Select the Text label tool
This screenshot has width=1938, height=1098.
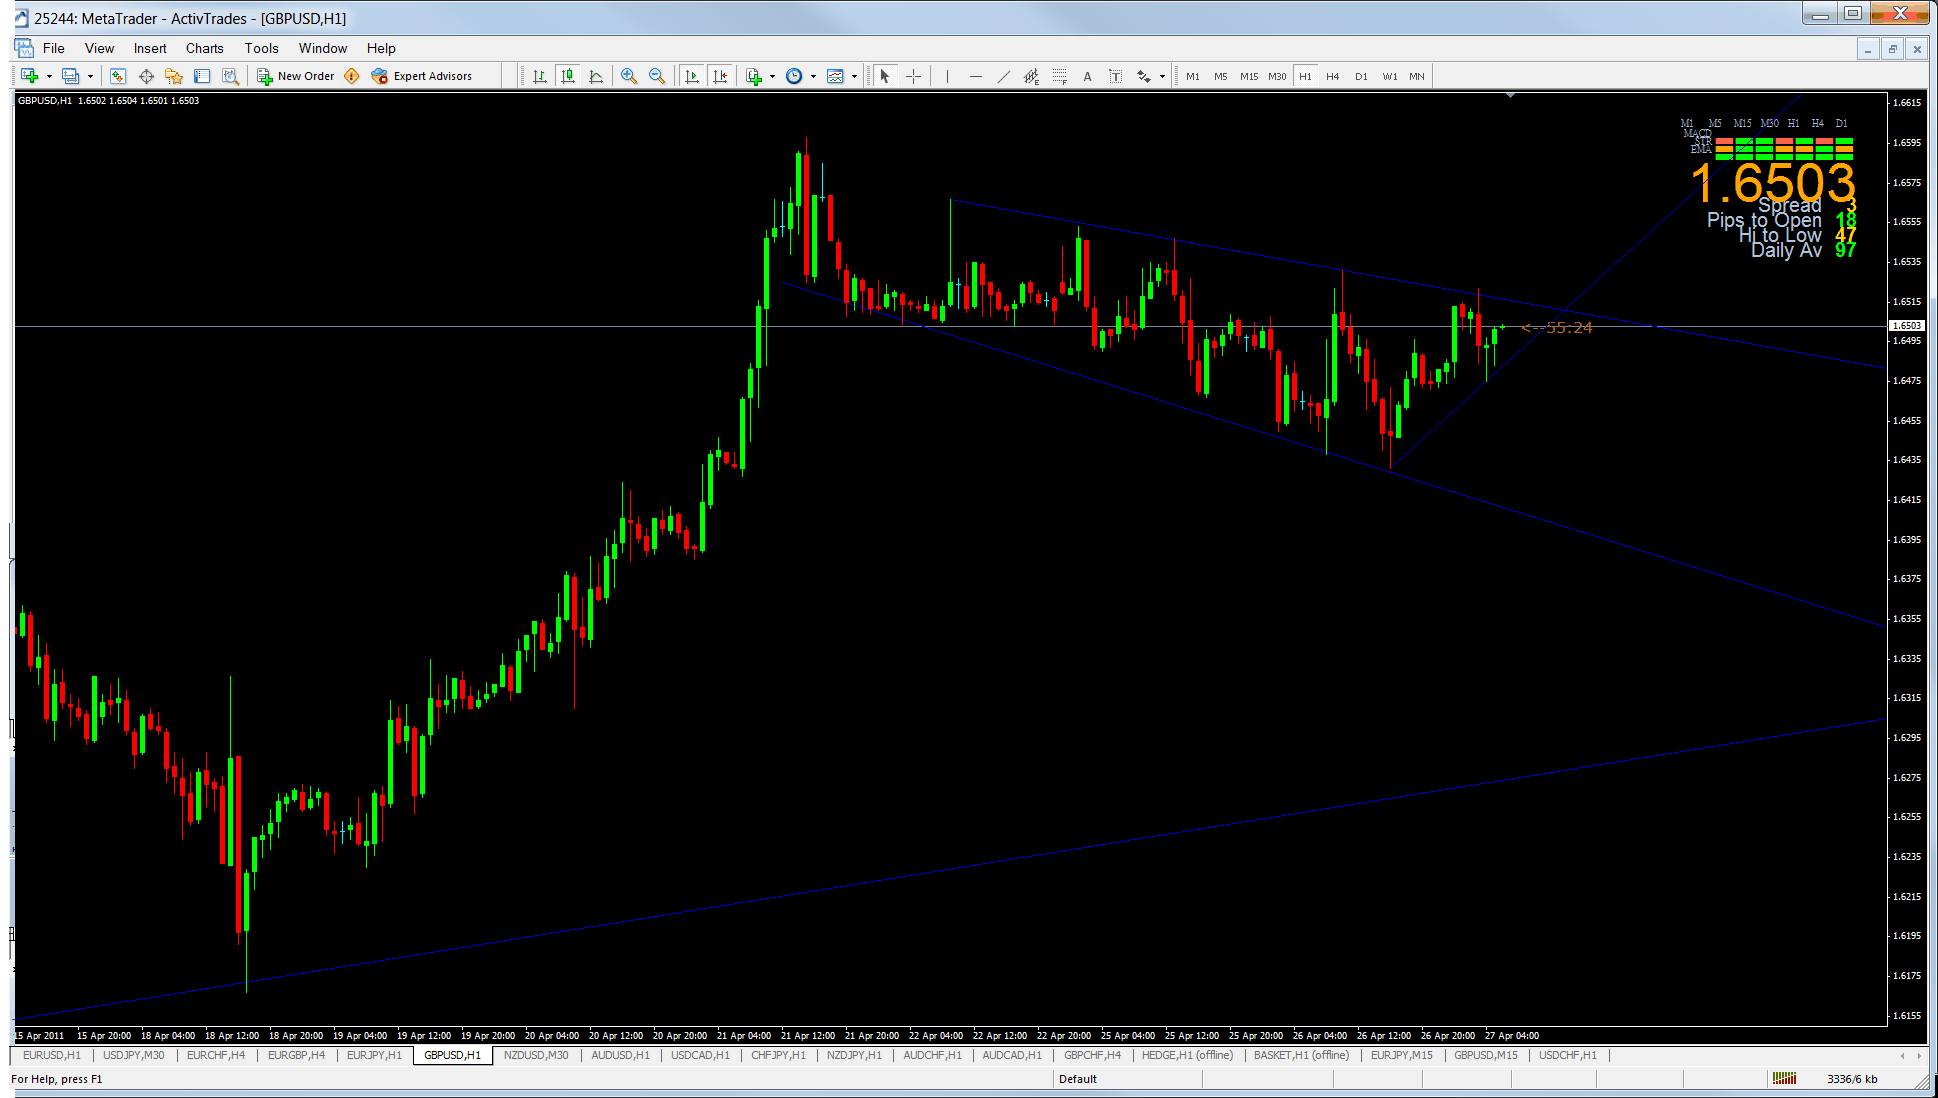[x=1116, y=76]
